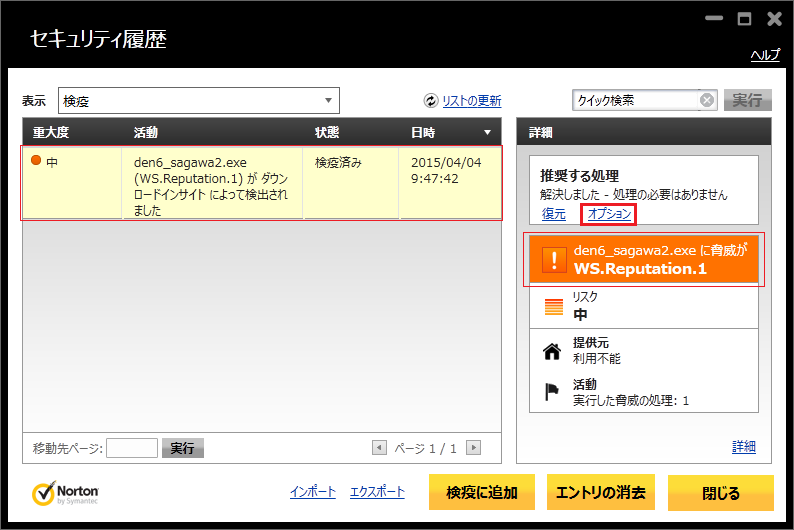Focus the 移動先ページ page number field
Image resolution: width=794 pixels, height=530 pixels.
(132, 448)
